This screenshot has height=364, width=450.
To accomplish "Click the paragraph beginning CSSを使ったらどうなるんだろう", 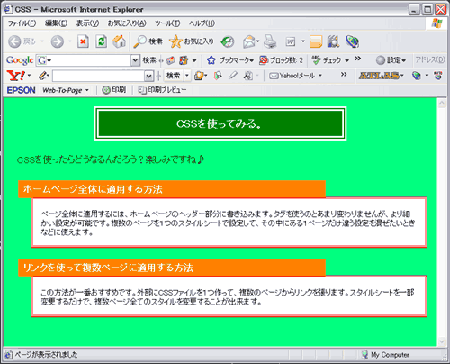I will [x=110, y=160].
